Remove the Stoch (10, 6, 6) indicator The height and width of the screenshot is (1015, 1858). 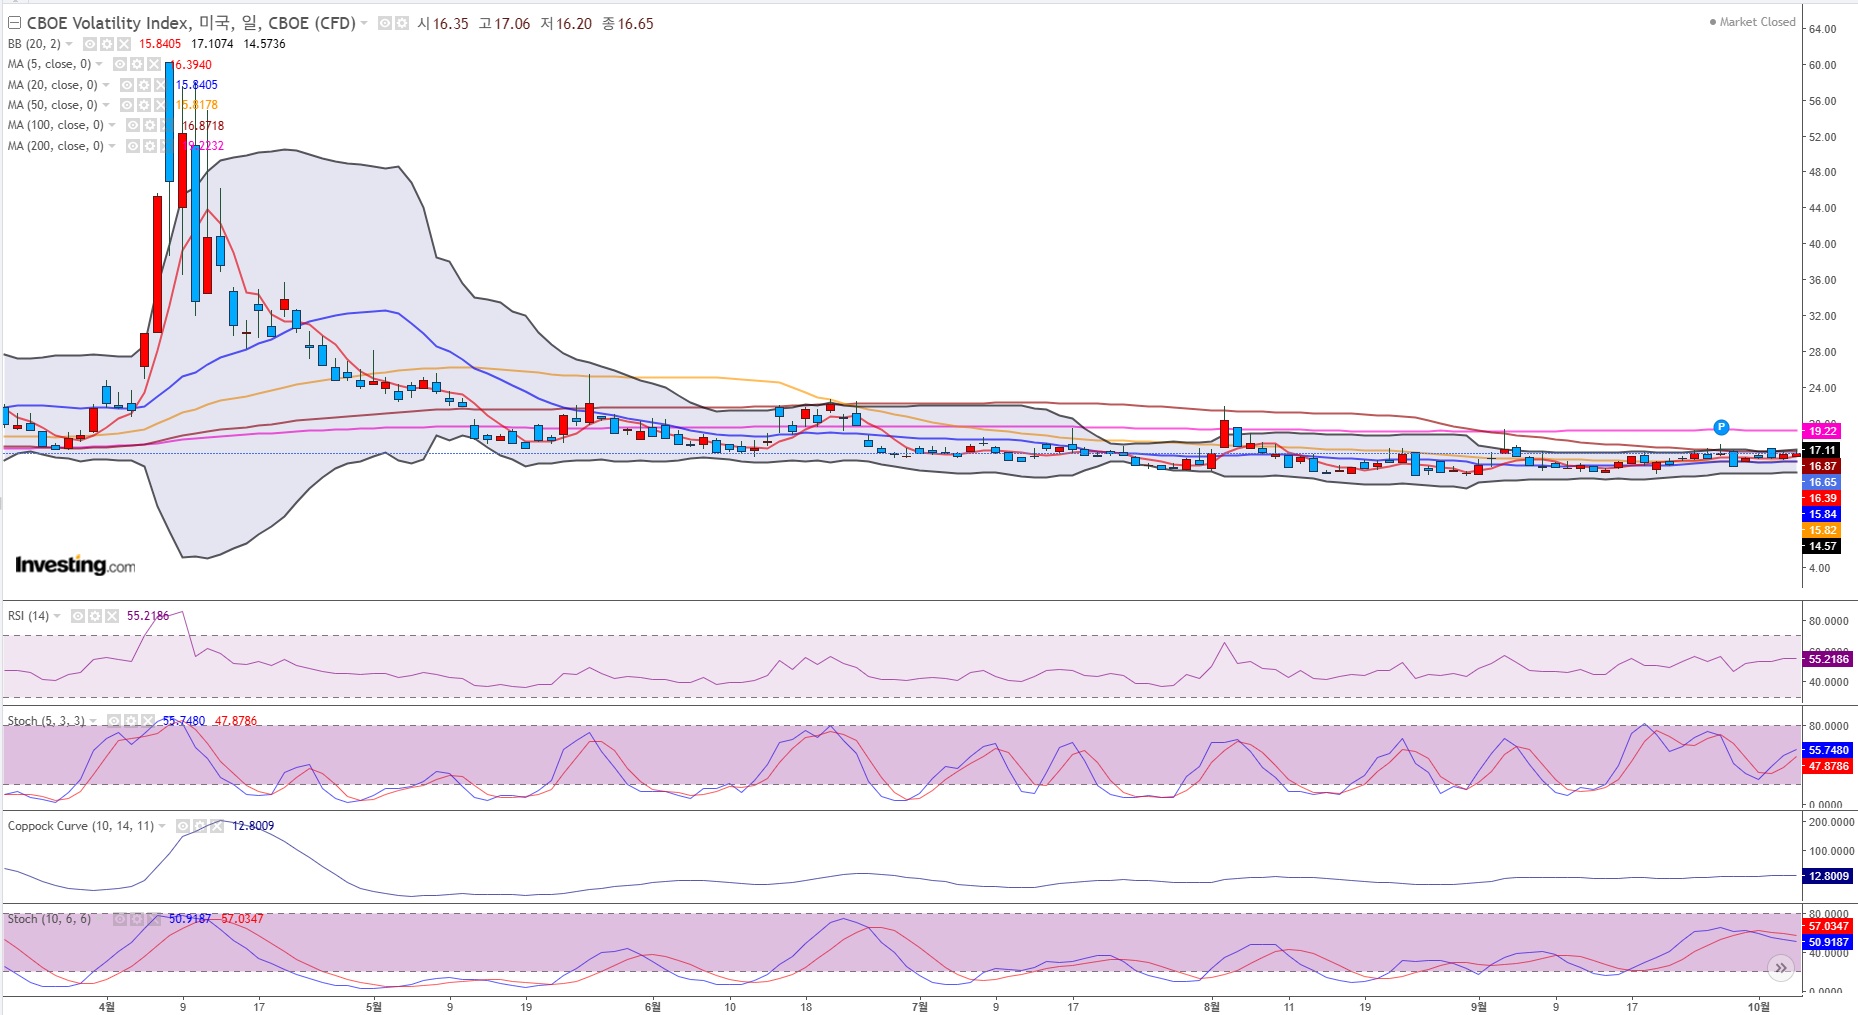click(153, 919)
